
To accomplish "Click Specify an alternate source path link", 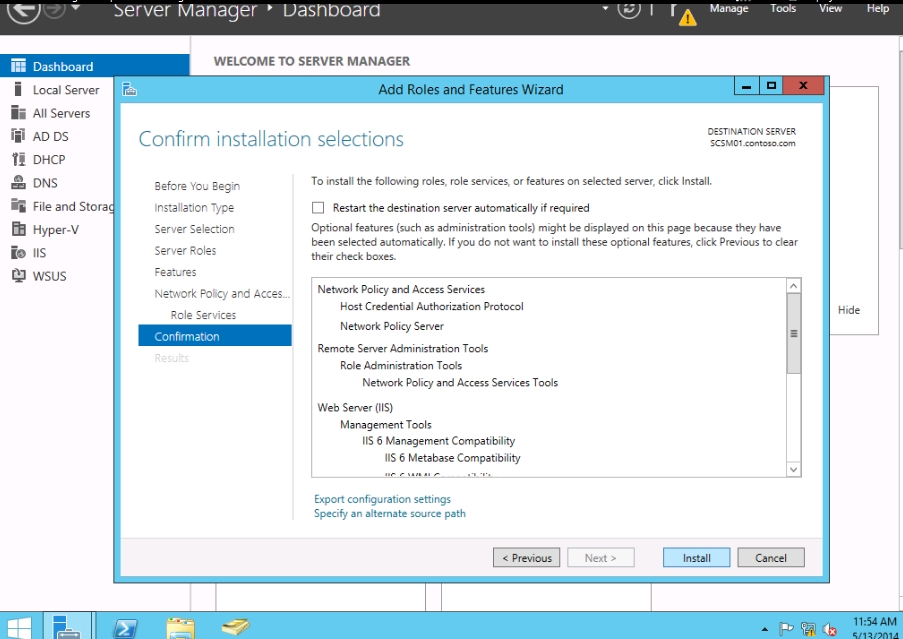I will [389, 514].
